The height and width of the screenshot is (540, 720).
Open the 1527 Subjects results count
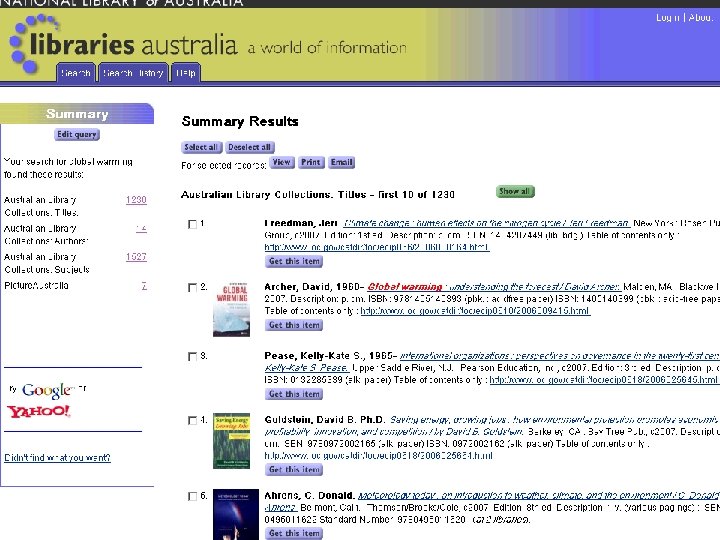tap(136, 257)
